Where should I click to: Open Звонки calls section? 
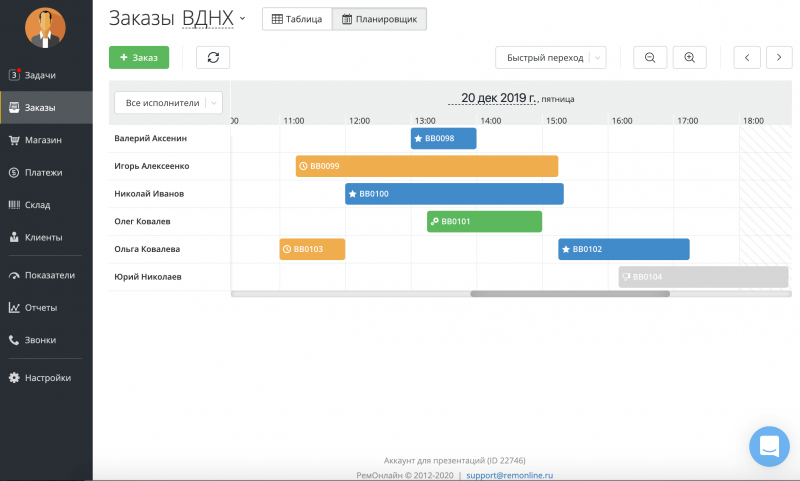click(40, 340)
